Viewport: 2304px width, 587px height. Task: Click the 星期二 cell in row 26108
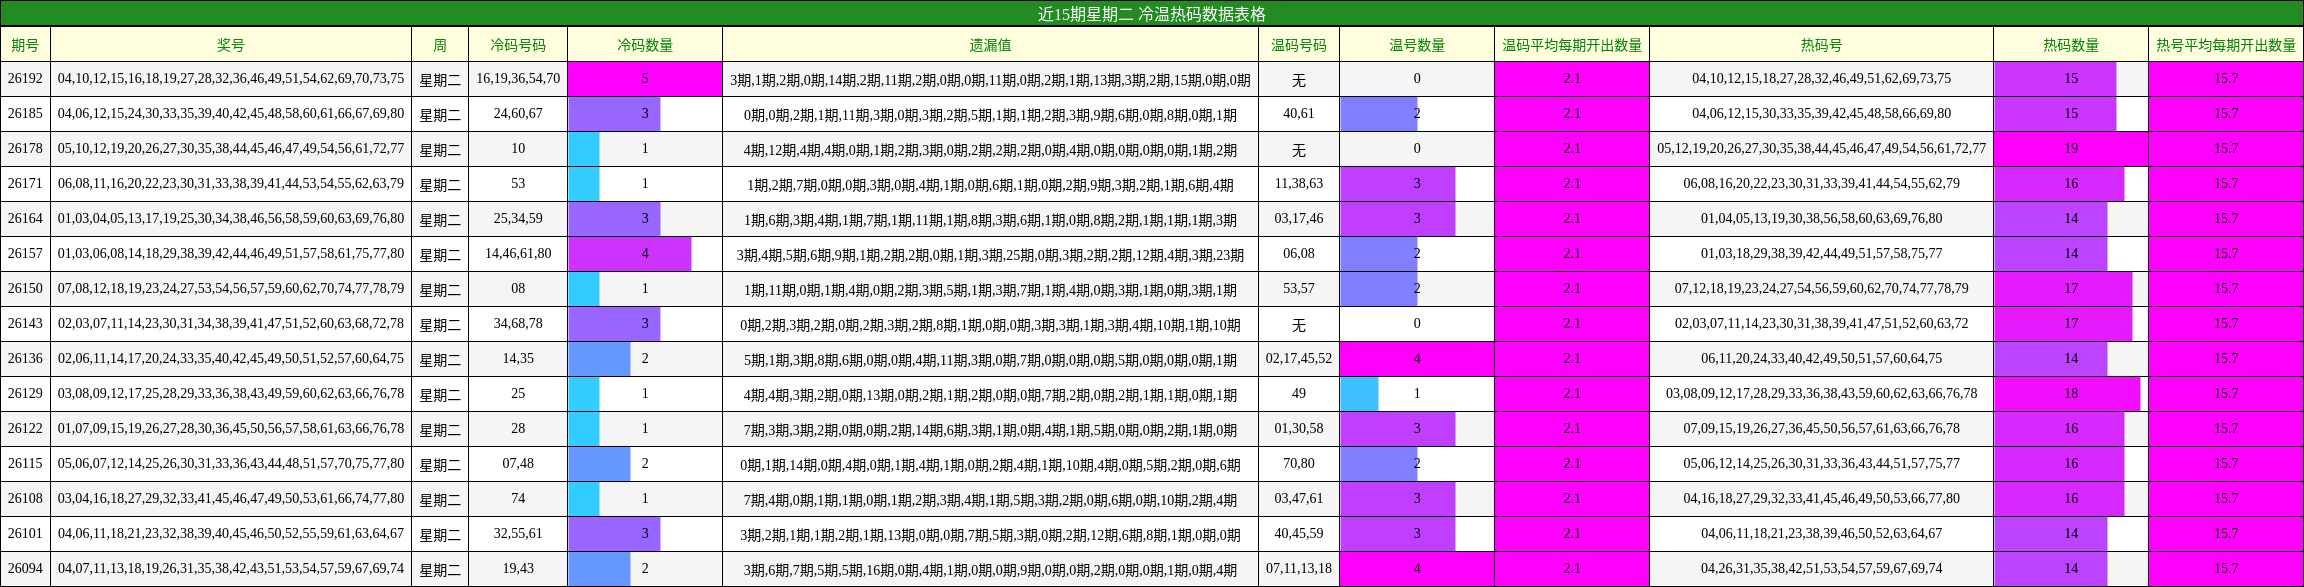pos(440,499)
